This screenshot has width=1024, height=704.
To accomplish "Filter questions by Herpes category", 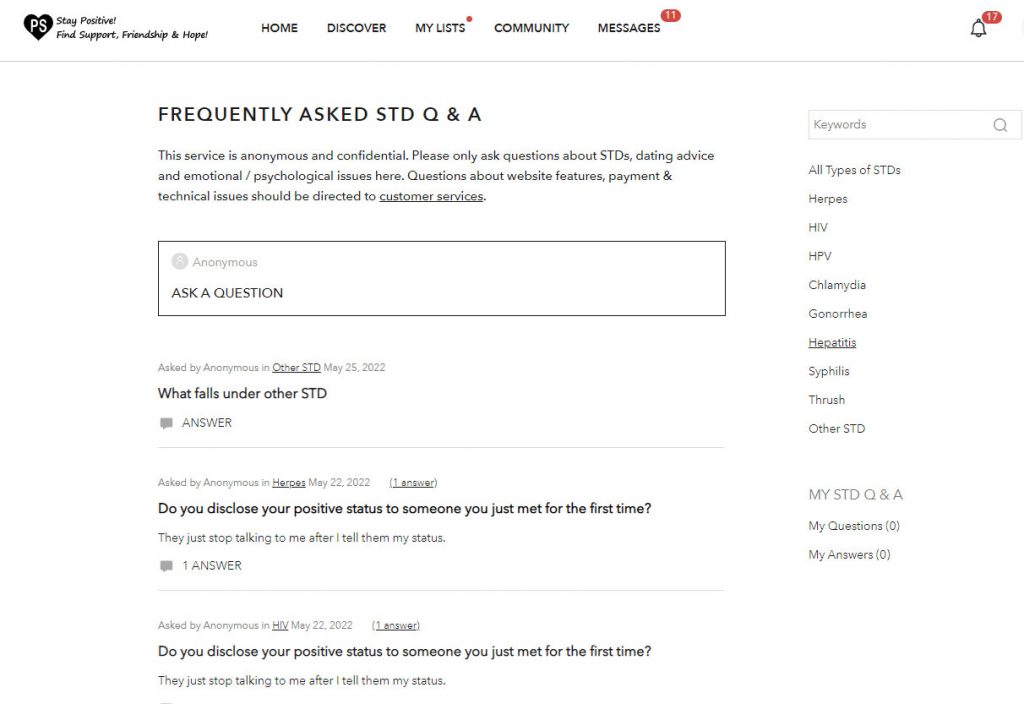I will [827, 199].
